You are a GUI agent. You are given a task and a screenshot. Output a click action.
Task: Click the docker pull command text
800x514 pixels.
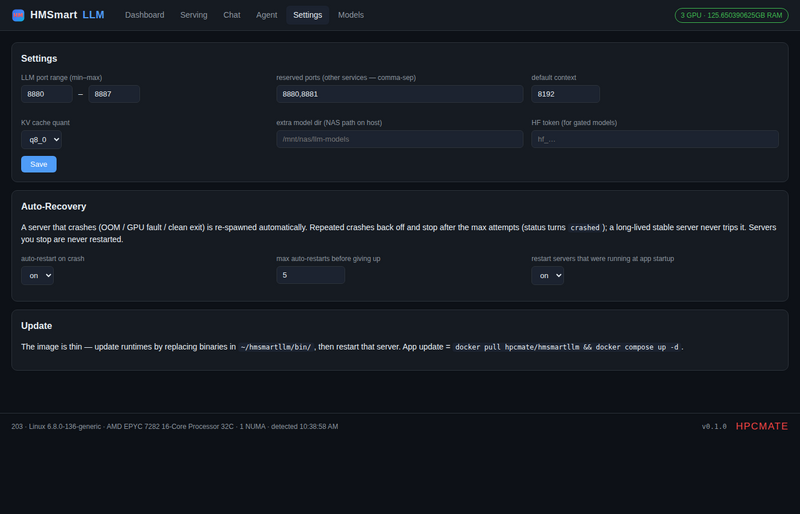[567, 347]
